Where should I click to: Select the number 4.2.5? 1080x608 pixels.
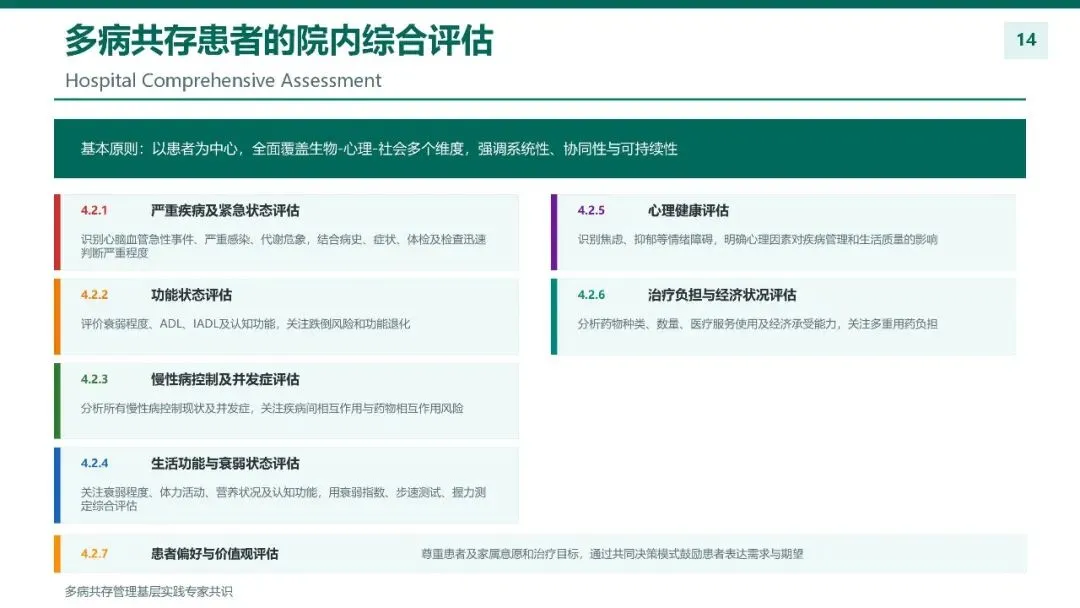click(x=591, y=211)
